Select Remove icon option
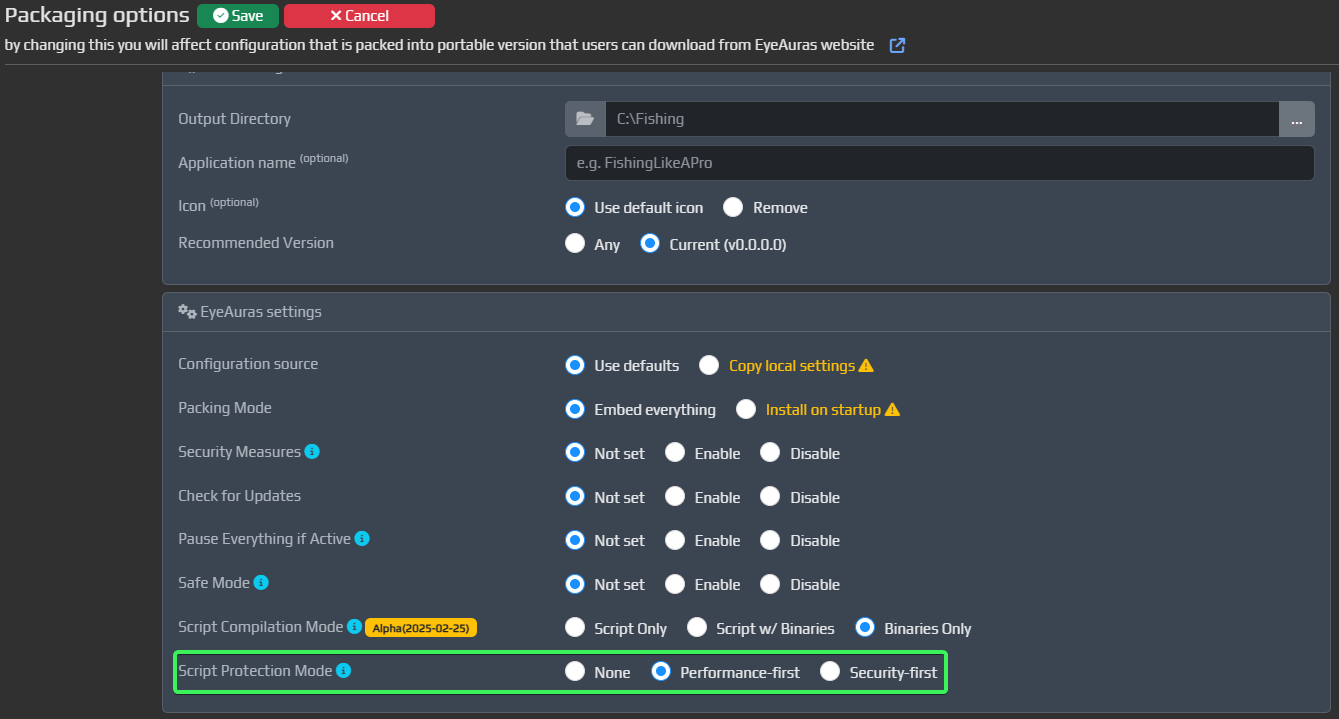 [x=734, y=208]
